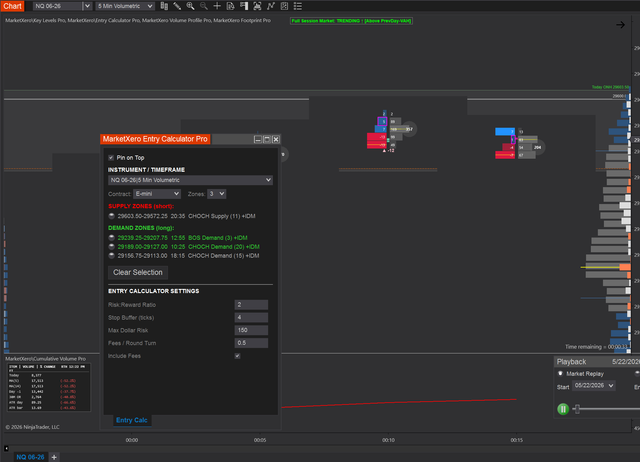
Task: Open the Contract E-mini dropdown
Action: [x=157, y=194]
